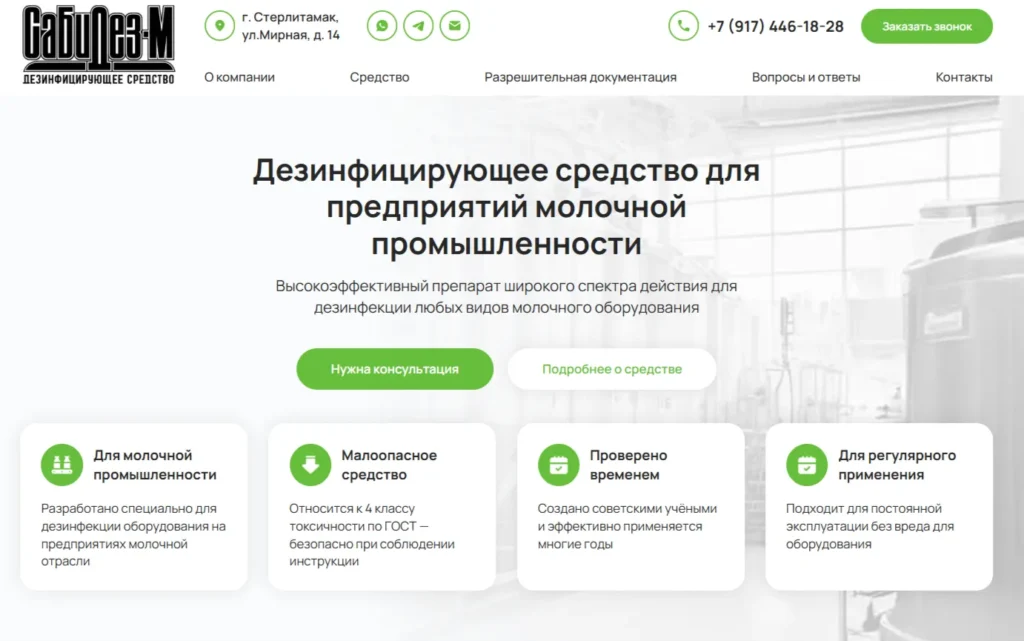Image resolution: width=1024 pixels, height=641 pixels.
Task: Click text Создано советскими учёными
Action: [627, 526]
